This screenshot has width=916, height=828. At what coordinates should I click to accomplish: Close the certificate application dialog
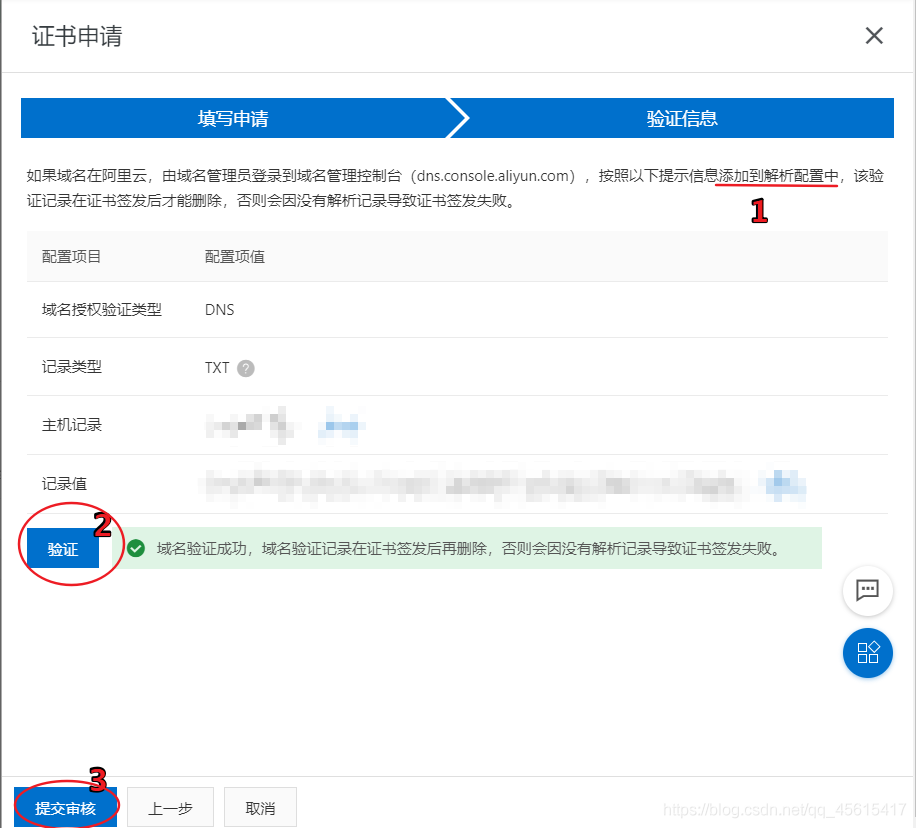[x=874, y=36]
